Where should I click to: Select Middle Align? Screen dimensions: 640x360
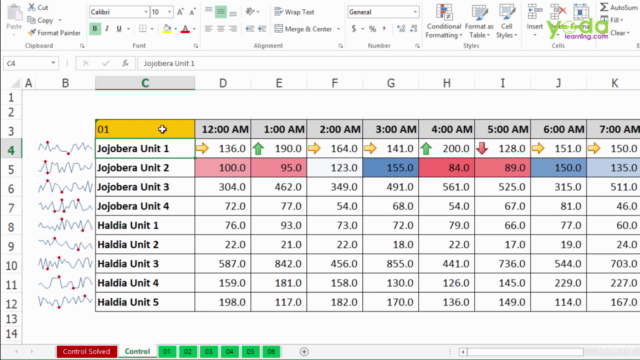click(x=221, y=12)
